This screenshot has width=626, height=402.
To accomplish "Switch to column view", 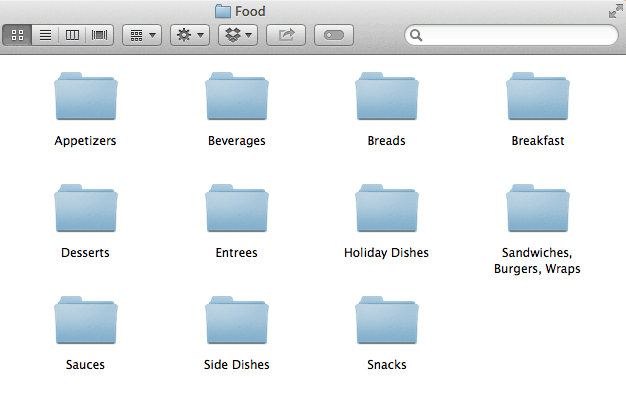I will (72, 35).
